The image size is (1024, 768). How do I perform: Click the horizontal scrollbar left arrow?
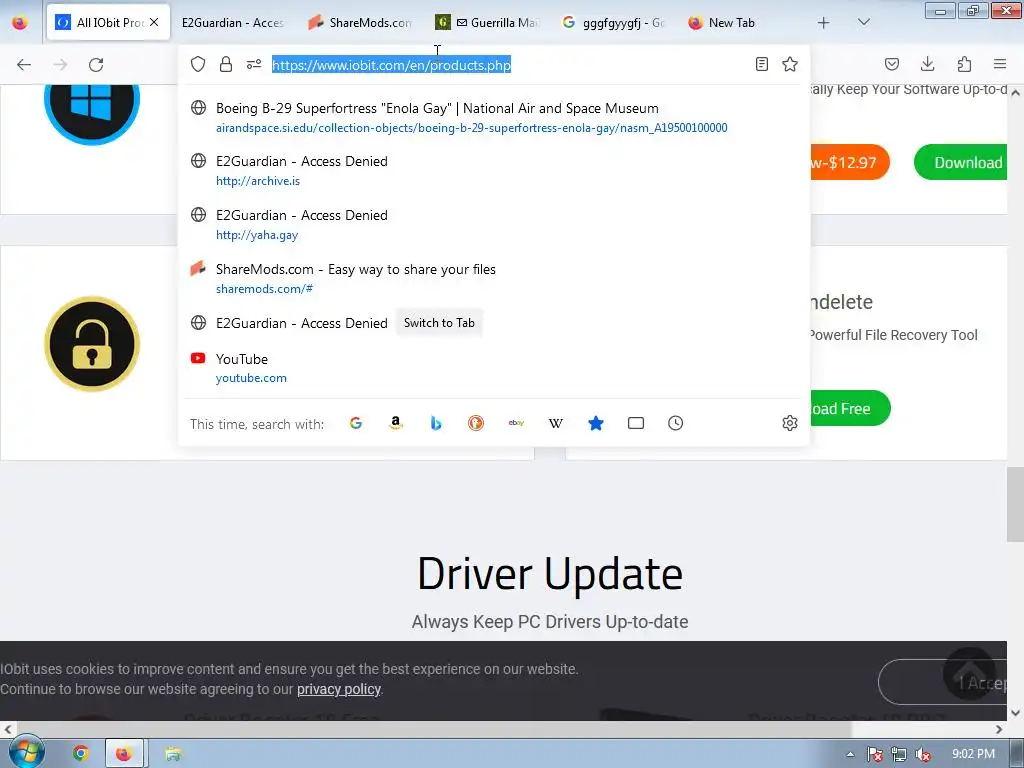8,729
